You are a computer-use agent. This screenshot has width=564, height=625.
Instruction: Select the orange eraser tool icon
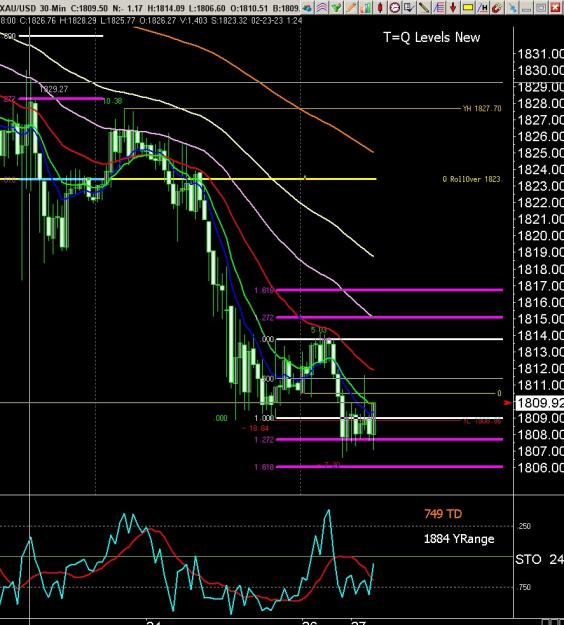[x=351, y=7]
